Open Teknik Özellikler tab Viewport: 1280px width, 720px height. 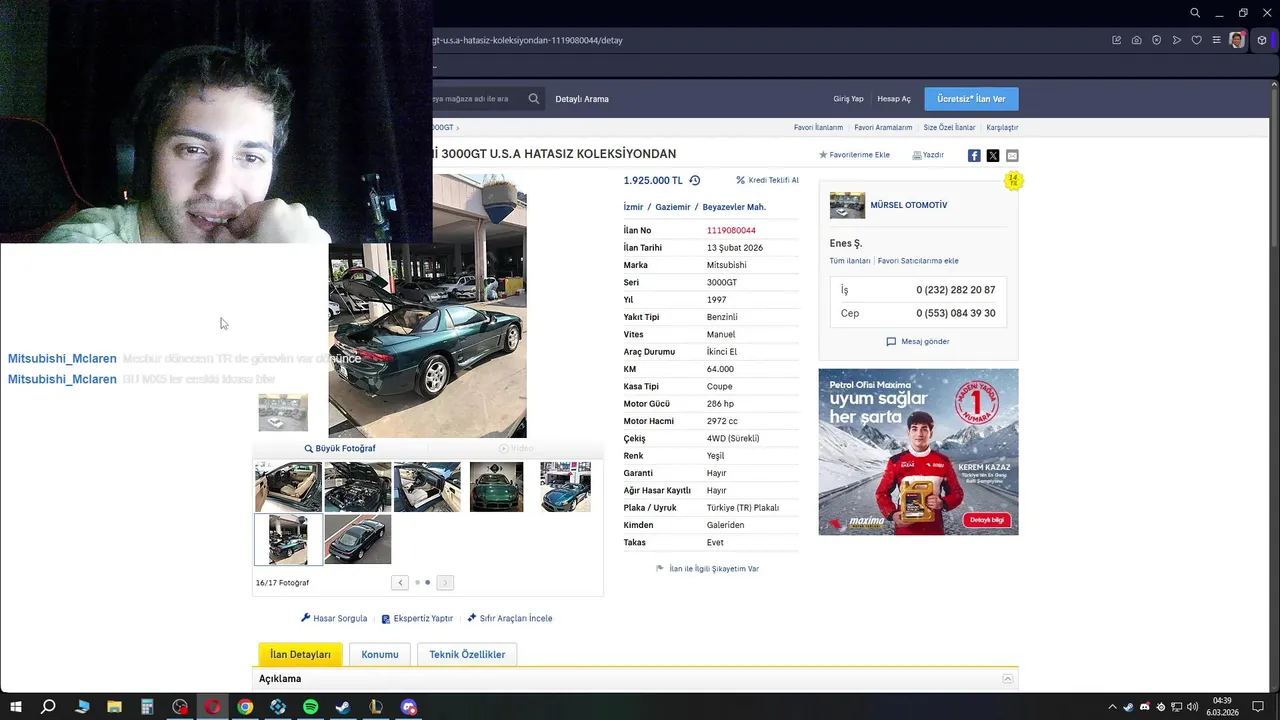click(x=467, y=654)
